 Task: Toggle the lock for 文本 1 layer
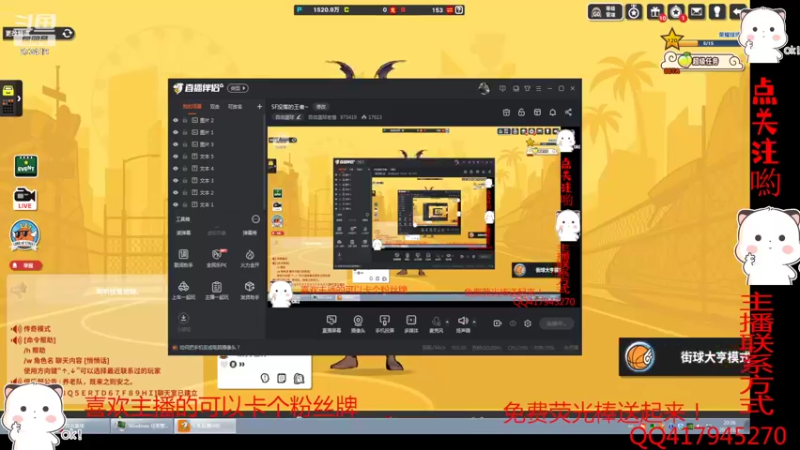(185, 205)
